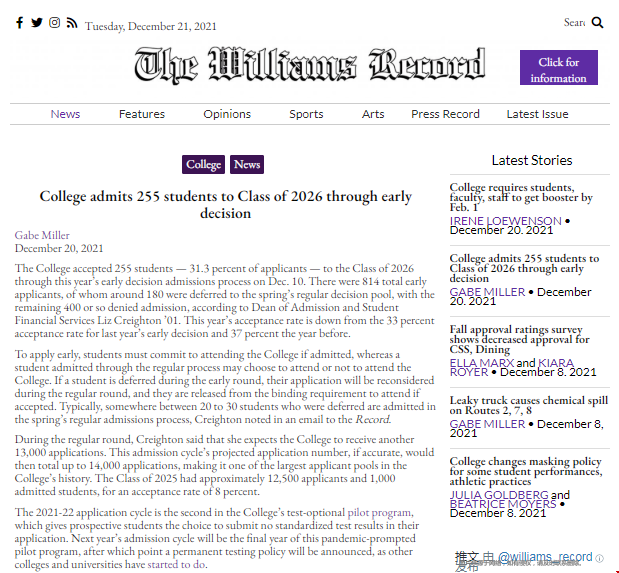Open the RSS feed icon
Viewport: 619px width, 573px height.
72,23
